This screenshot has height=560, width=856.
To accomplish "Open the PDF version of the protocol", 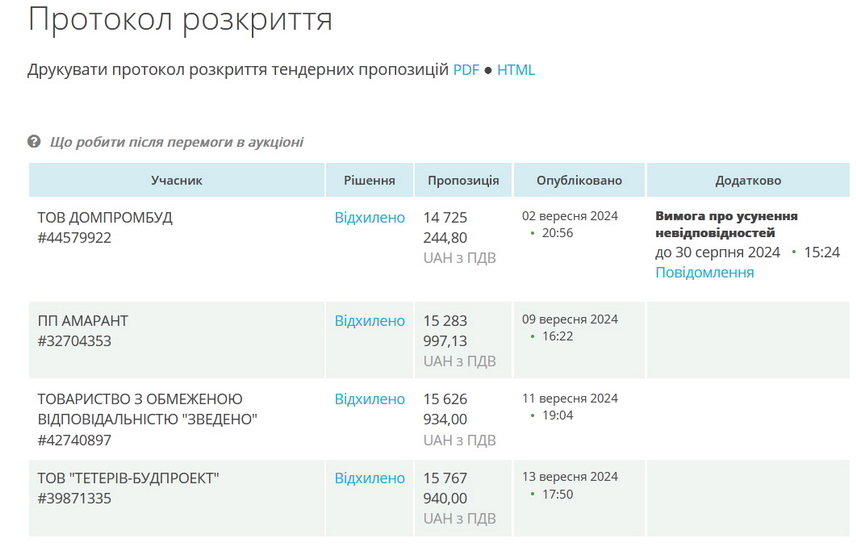I will tap(466, 70).
